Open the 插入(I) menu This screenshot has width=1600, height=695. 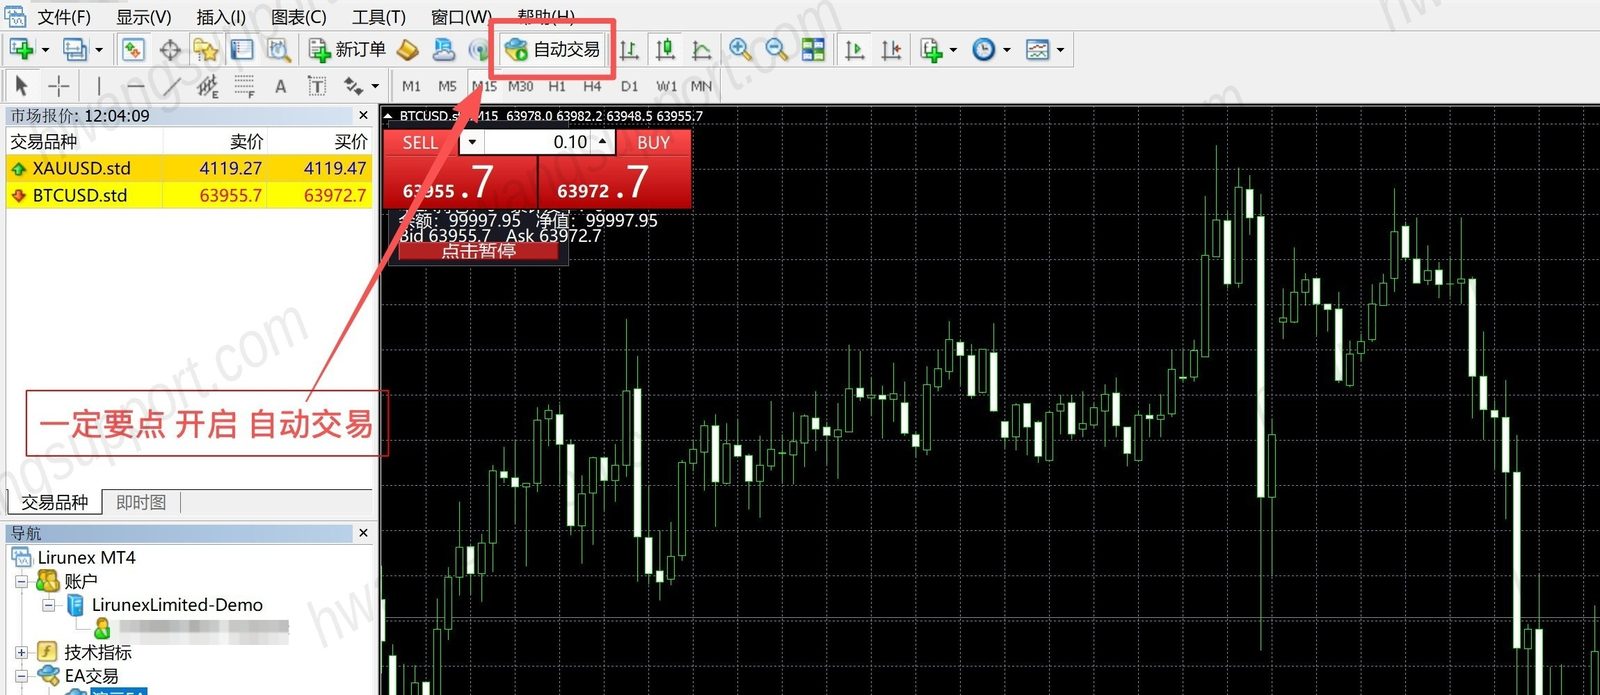pos(221,17)
